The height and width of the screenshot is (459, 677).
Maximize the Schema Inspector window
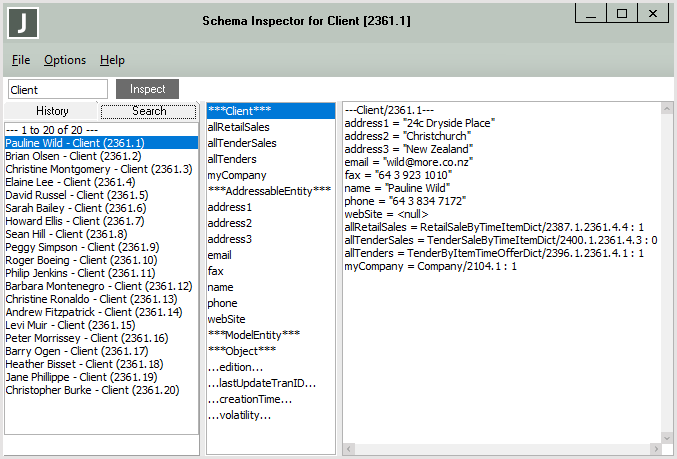[621, 14]
